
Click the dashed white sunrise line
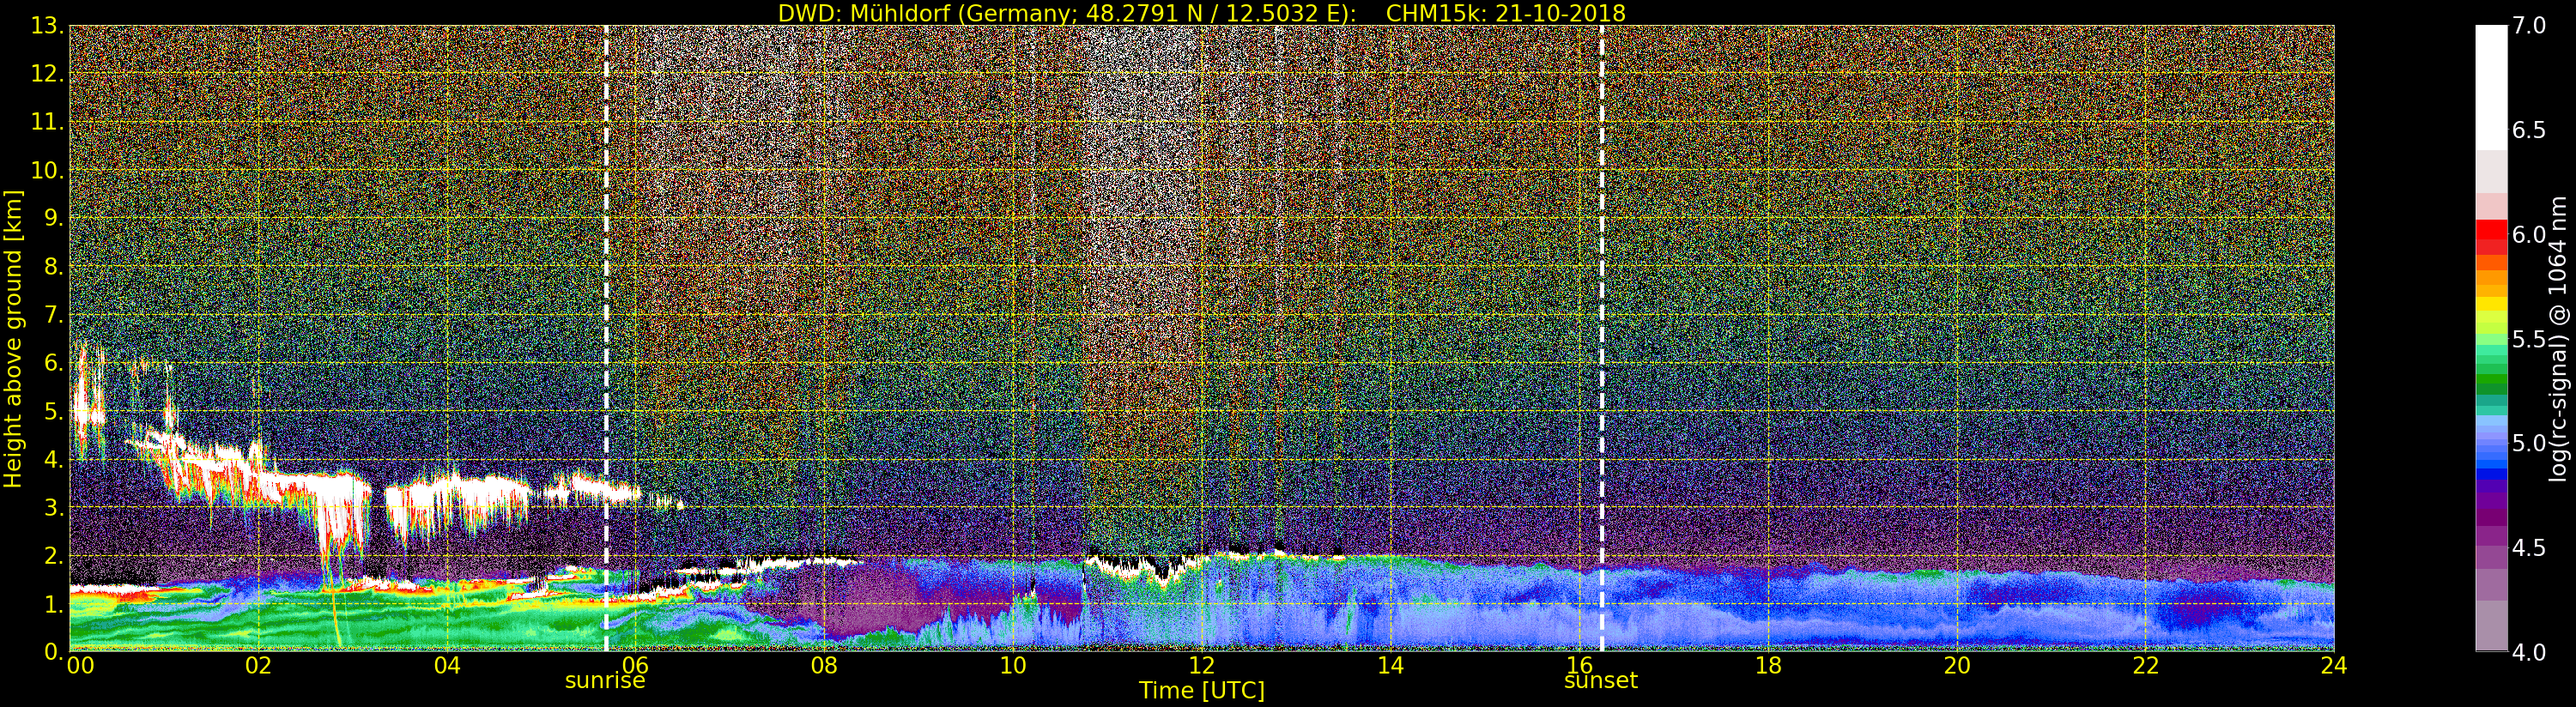click(606, 338)
